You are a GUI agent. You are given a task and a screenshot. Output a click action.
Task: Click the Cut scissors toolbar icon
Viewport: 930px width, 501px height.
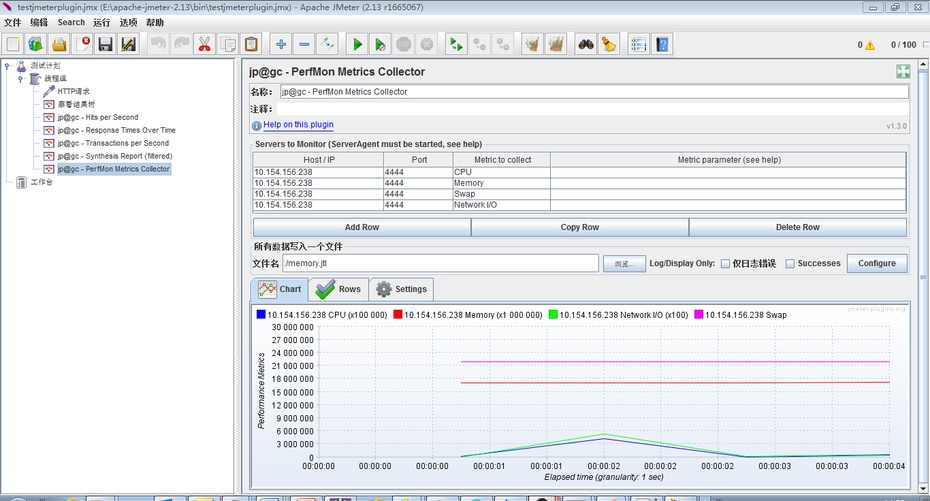coord(204,44)
